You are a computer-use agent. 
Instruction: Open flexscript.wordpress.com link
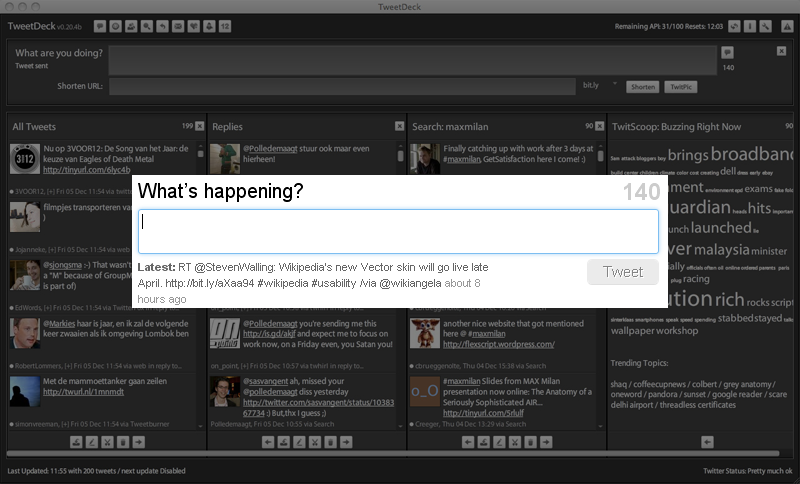pos(498,344)
